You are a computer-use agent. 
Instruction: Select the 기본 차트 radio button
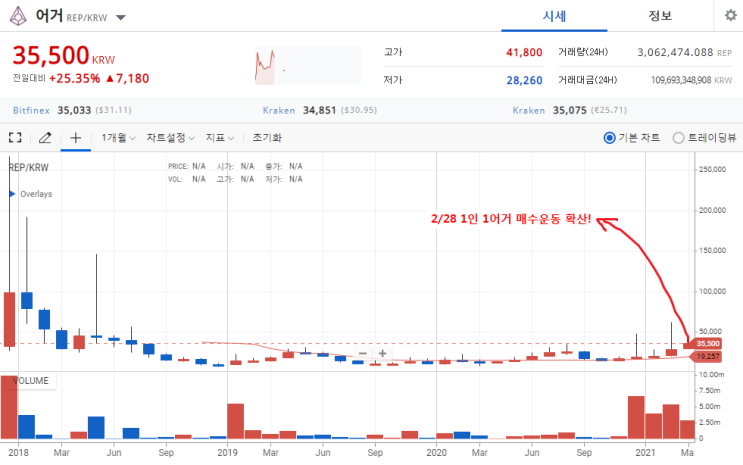[609, 138]
